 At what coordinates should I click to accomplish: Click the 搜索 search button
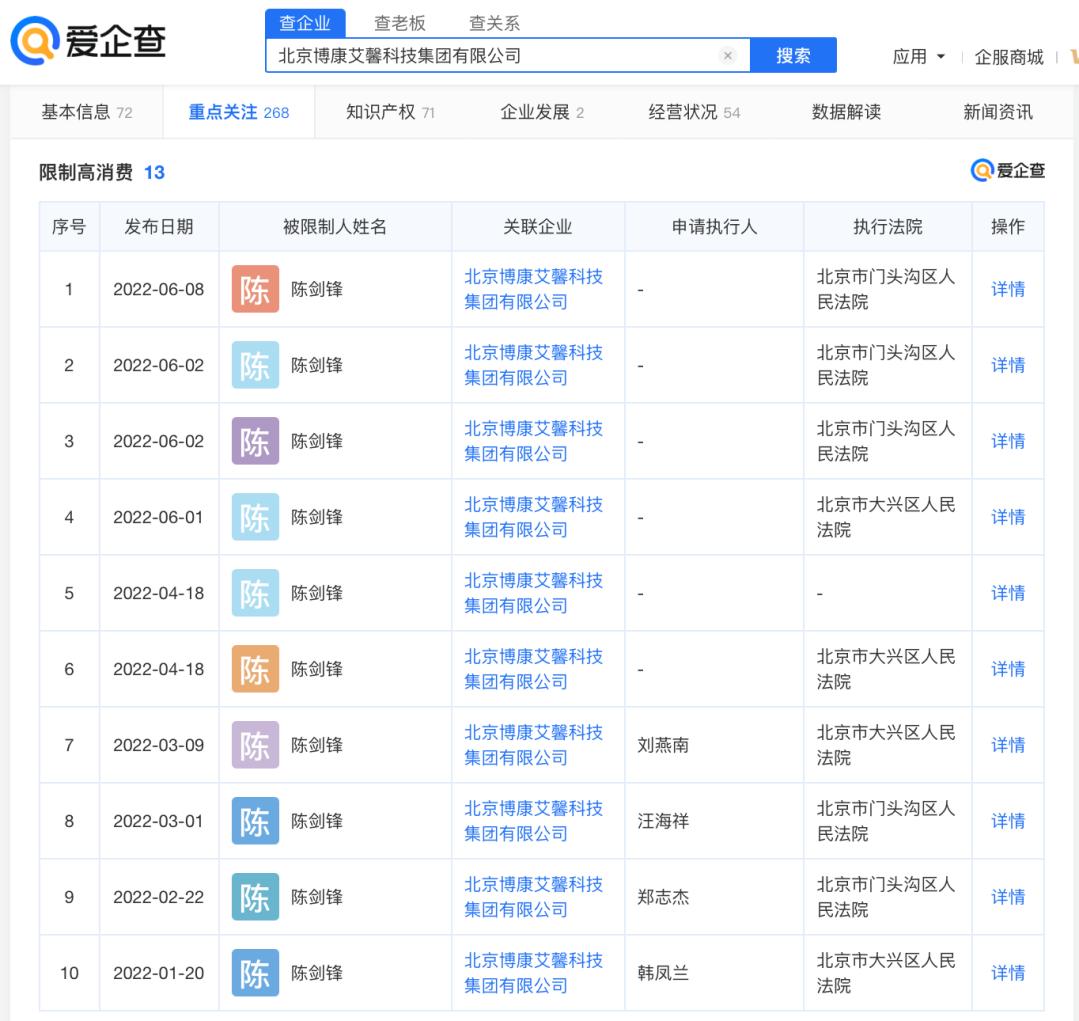pyautogui.click(x=794, y=56)
